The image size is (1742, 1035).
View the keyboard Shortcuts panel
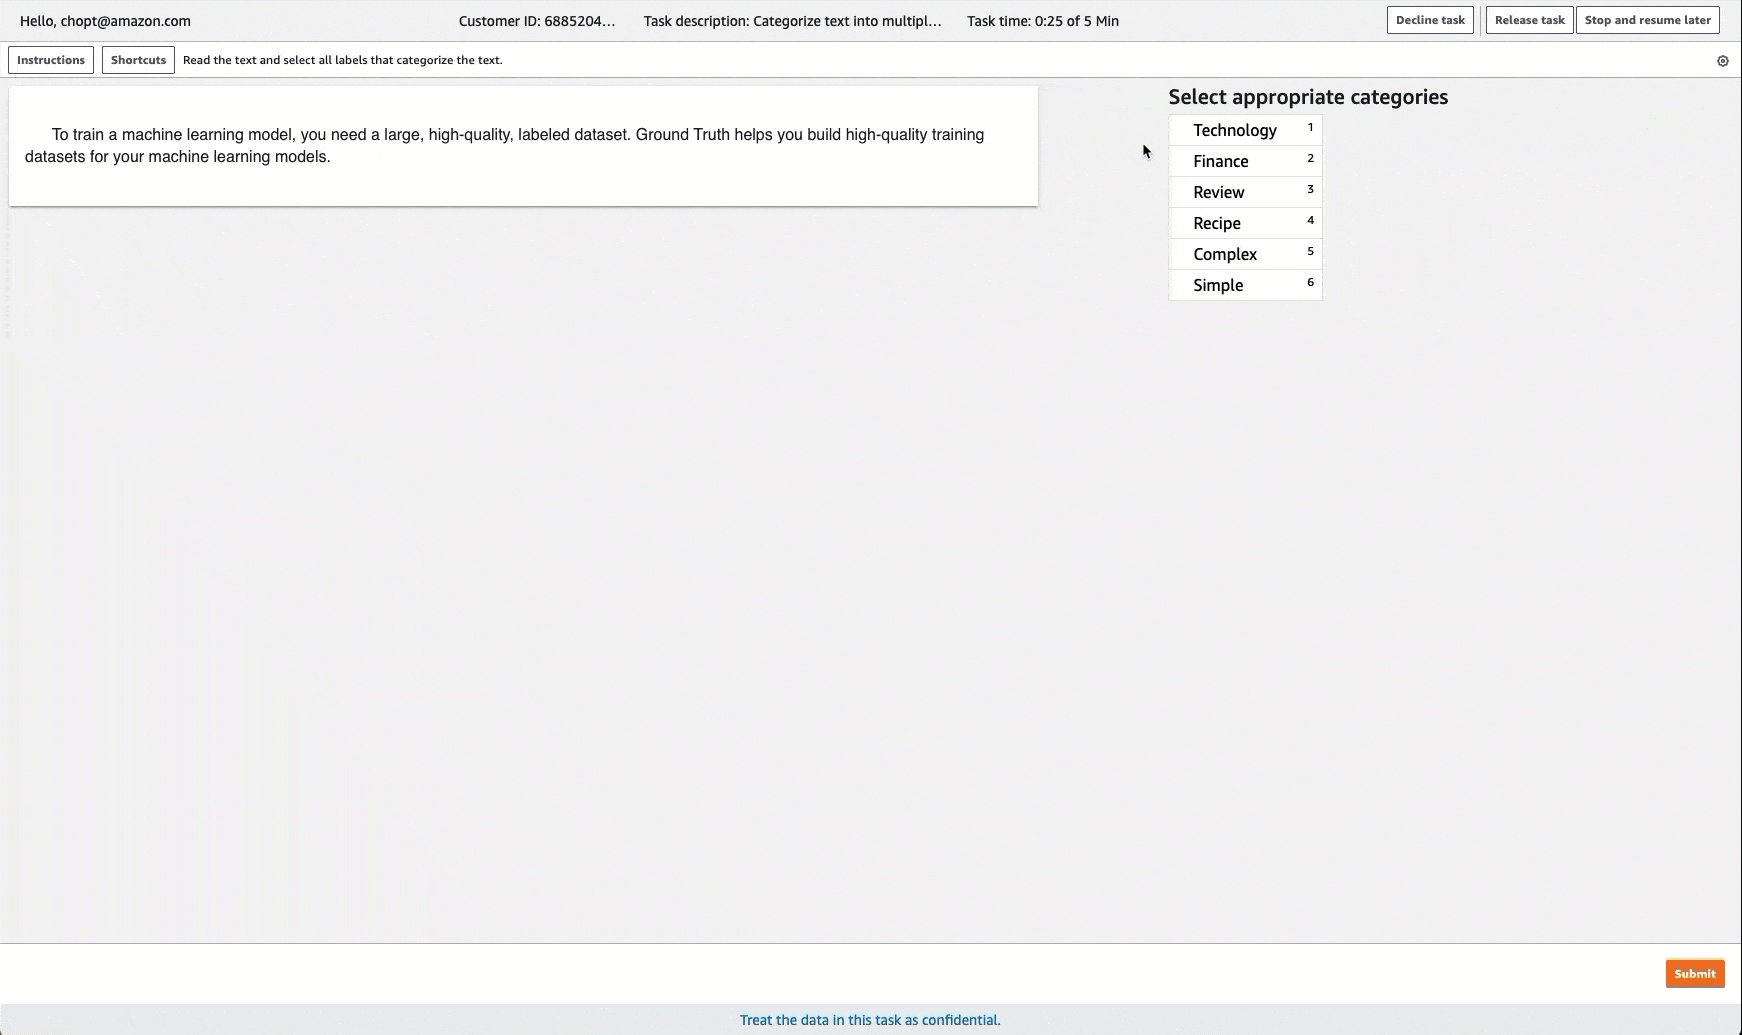138,59
